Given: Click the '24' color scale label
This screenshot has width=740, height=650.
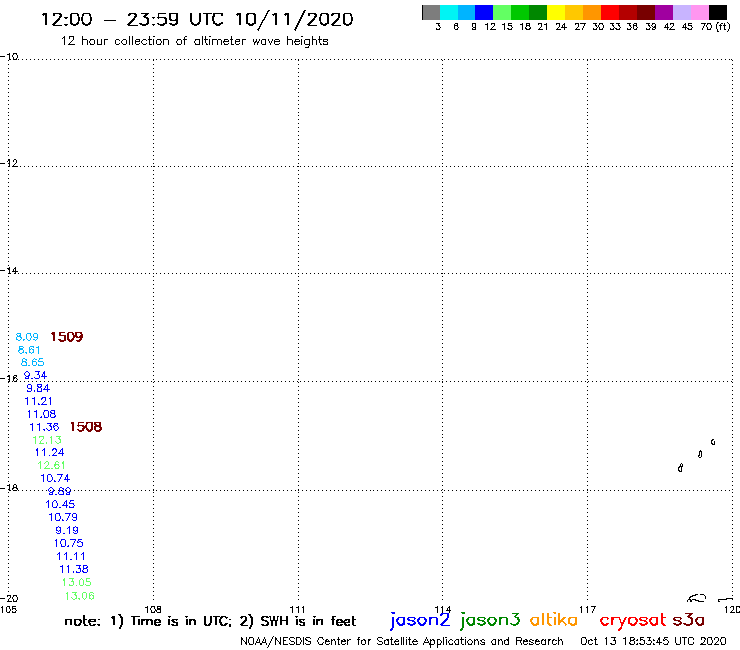Looking at the screenshot, I should [x=561, y=27].
